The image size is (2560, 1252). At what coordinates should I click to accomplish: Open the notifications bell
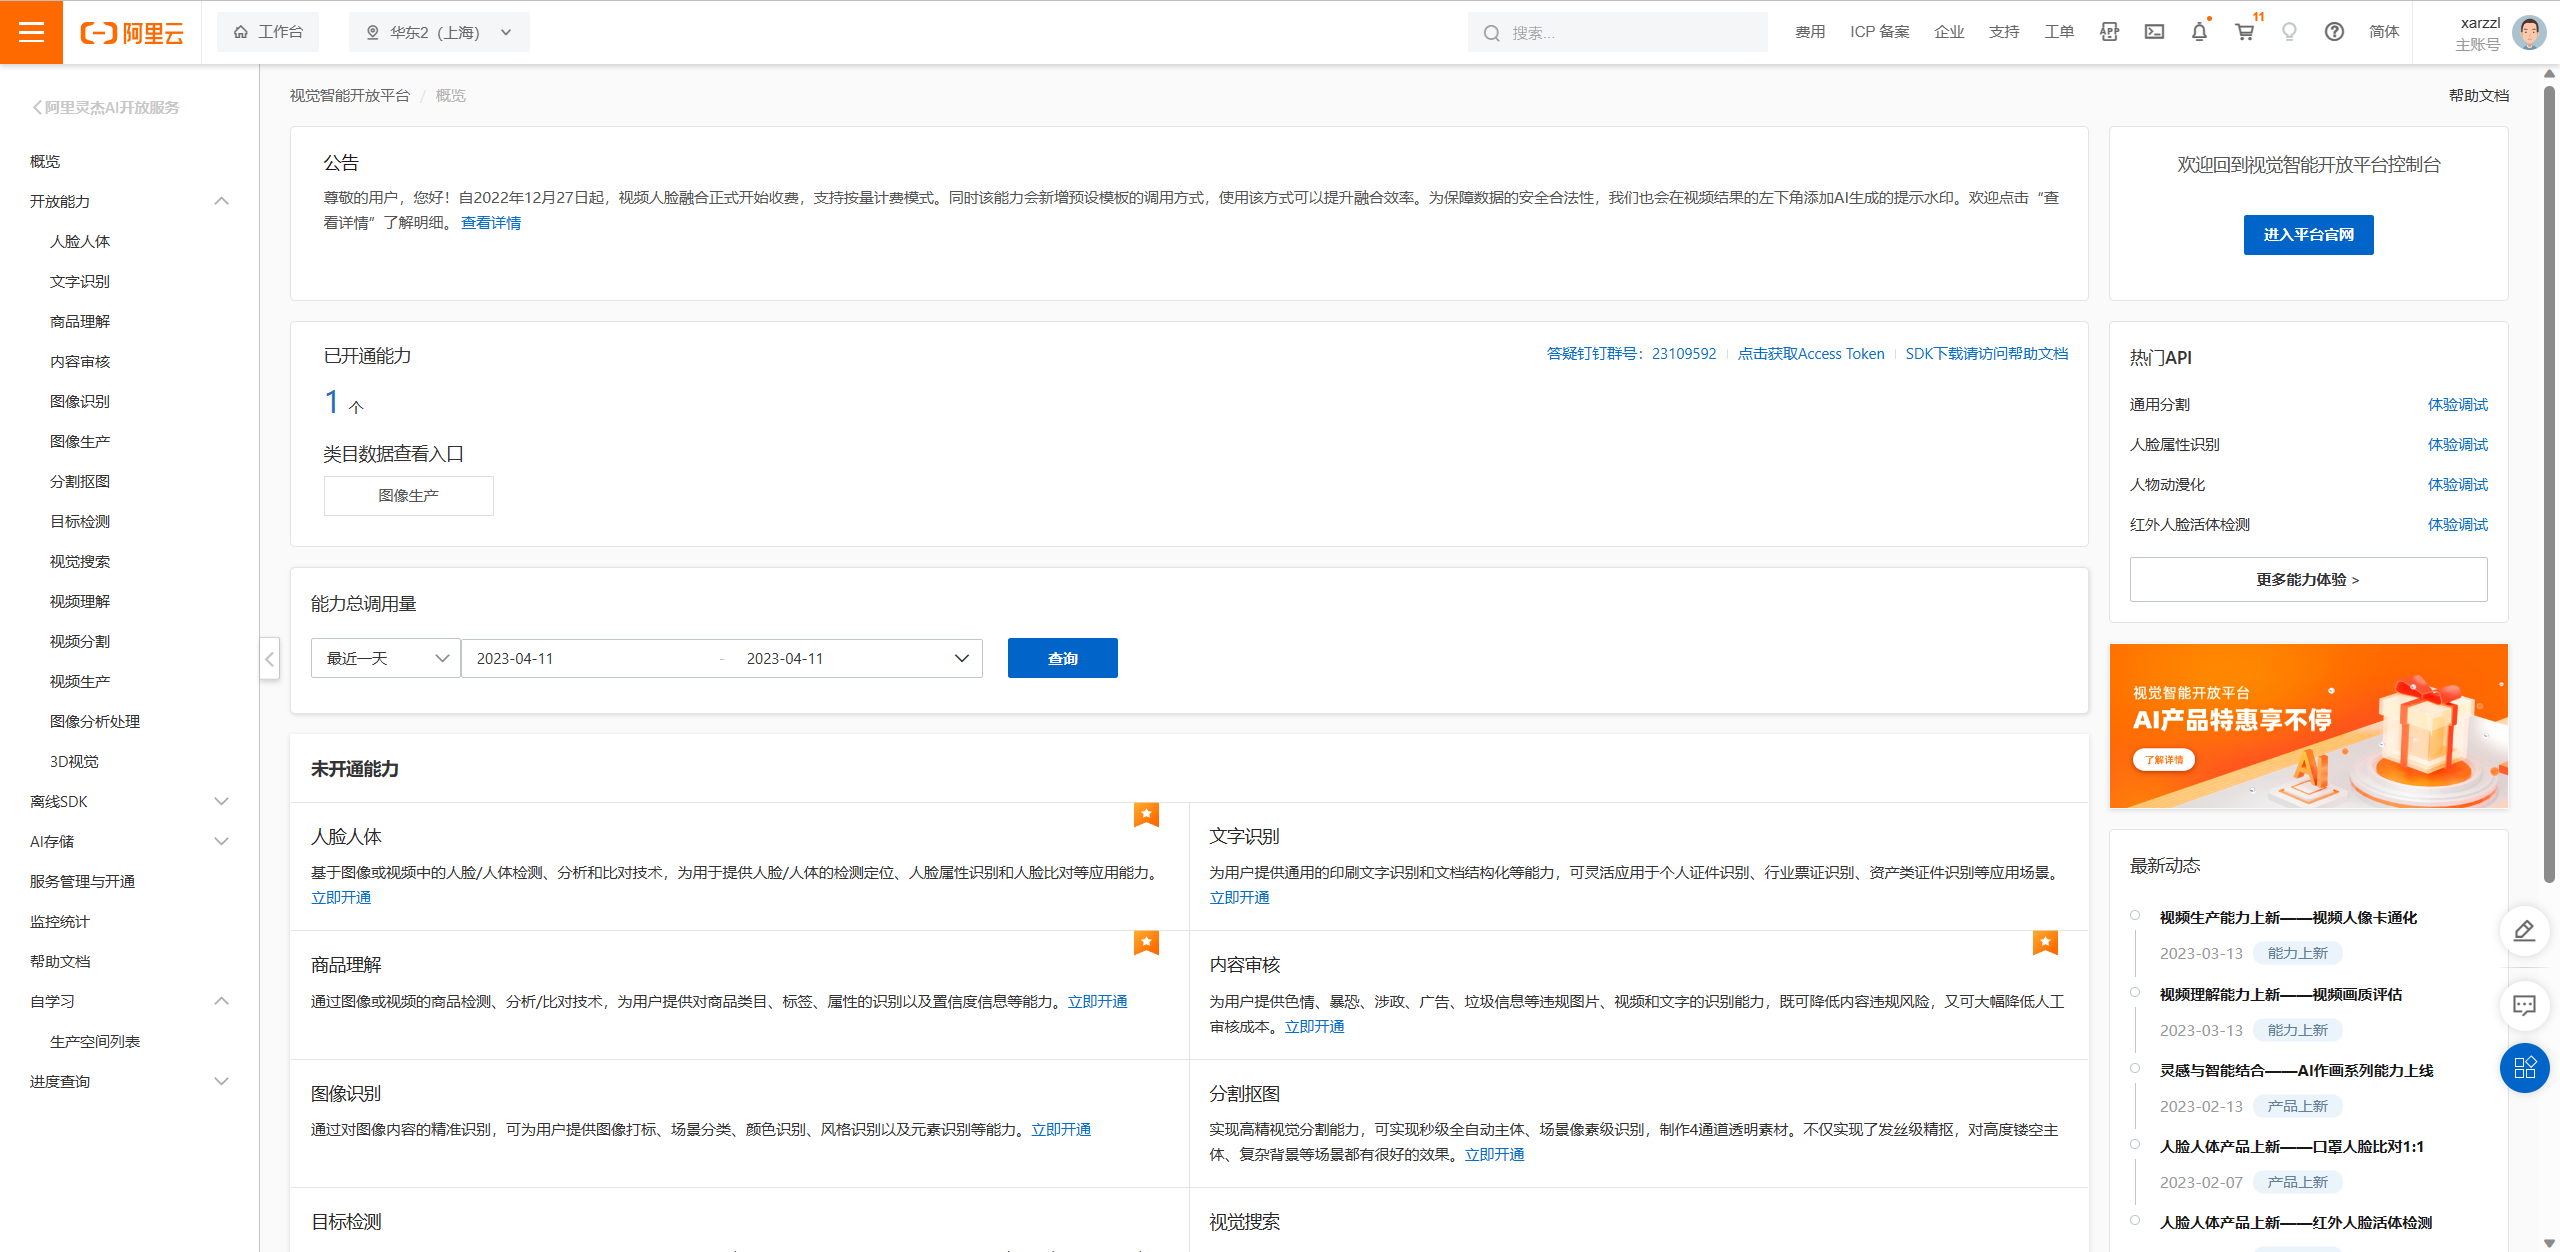click(2199, 32)
